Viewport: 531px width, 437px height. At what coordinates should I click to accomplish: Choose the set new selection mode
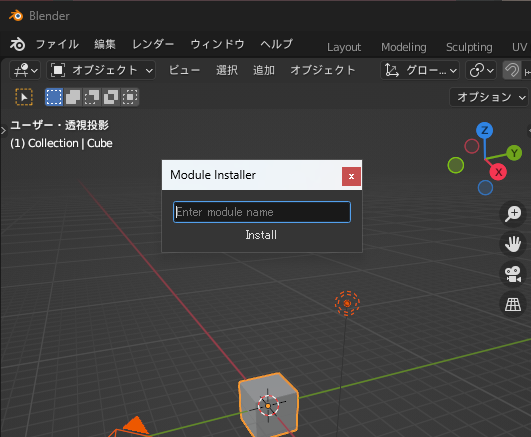(x=54, y=97)
